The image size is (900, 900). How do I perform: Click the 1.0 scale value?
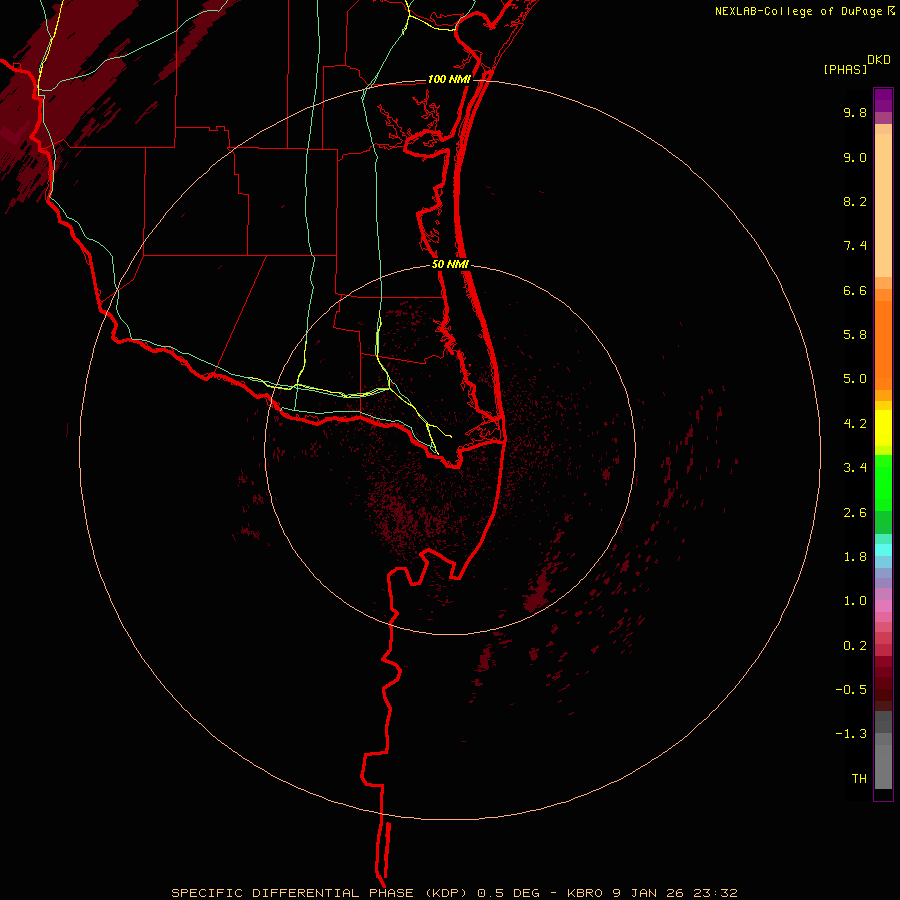point(855,601)
